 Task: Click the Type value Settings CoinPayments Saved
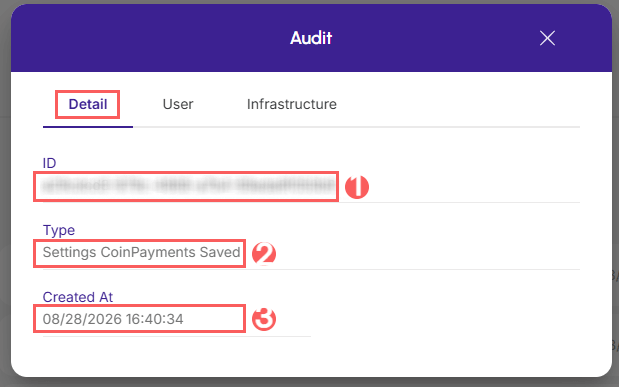142,252
